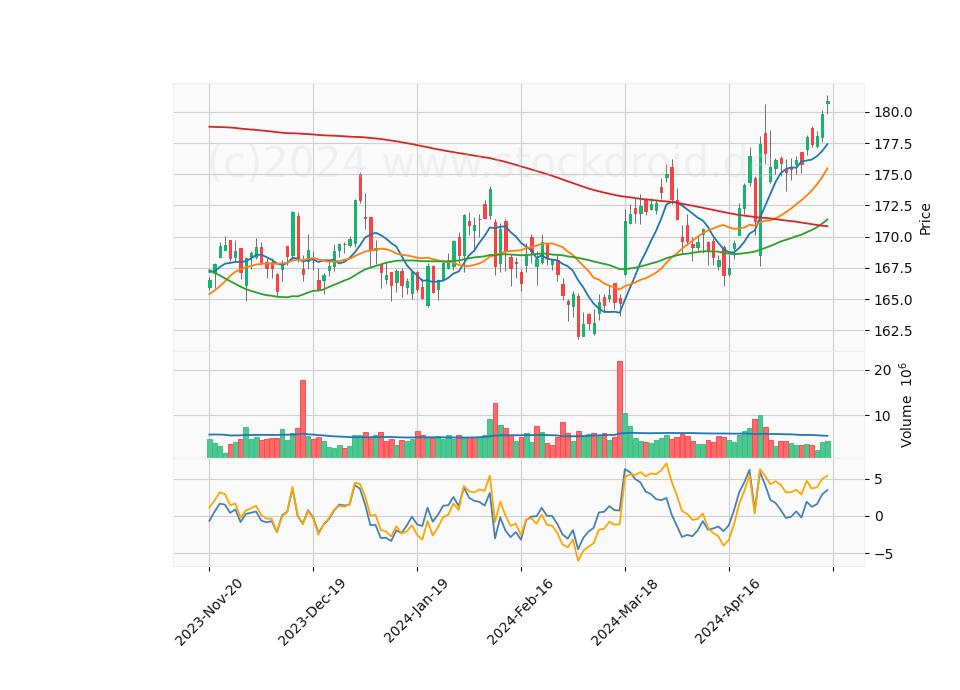Click the tall red December volume spike bar
Viewport: 960px width, 690px height.
click(302, 419)
